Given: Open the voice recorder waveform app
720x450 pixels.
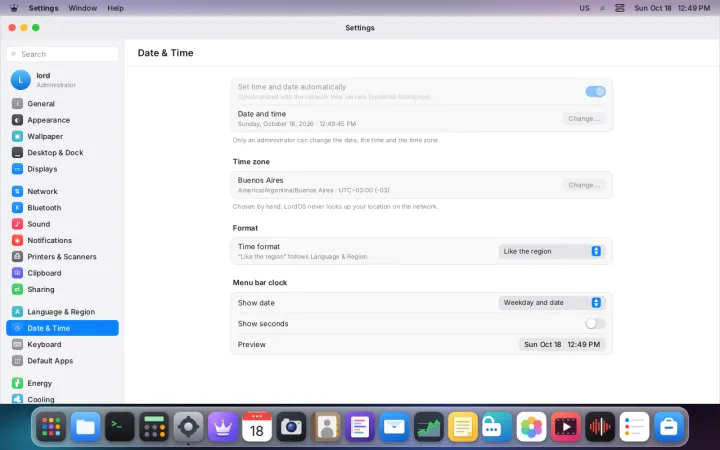Looking at the screenshot, I should [600, 427].
